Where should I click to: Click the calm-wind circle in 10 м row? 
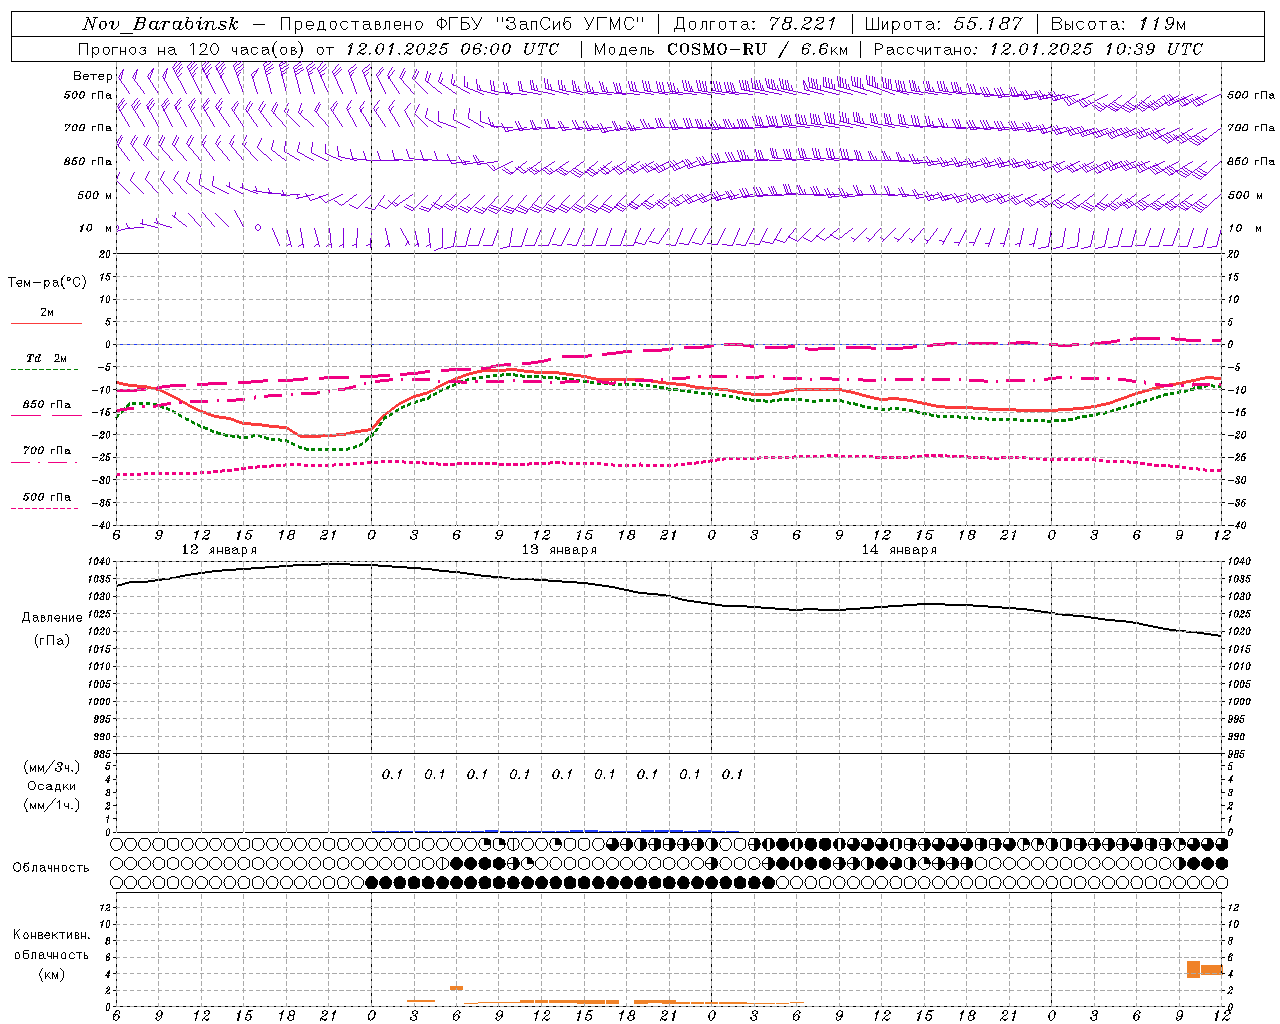point(258,228)
